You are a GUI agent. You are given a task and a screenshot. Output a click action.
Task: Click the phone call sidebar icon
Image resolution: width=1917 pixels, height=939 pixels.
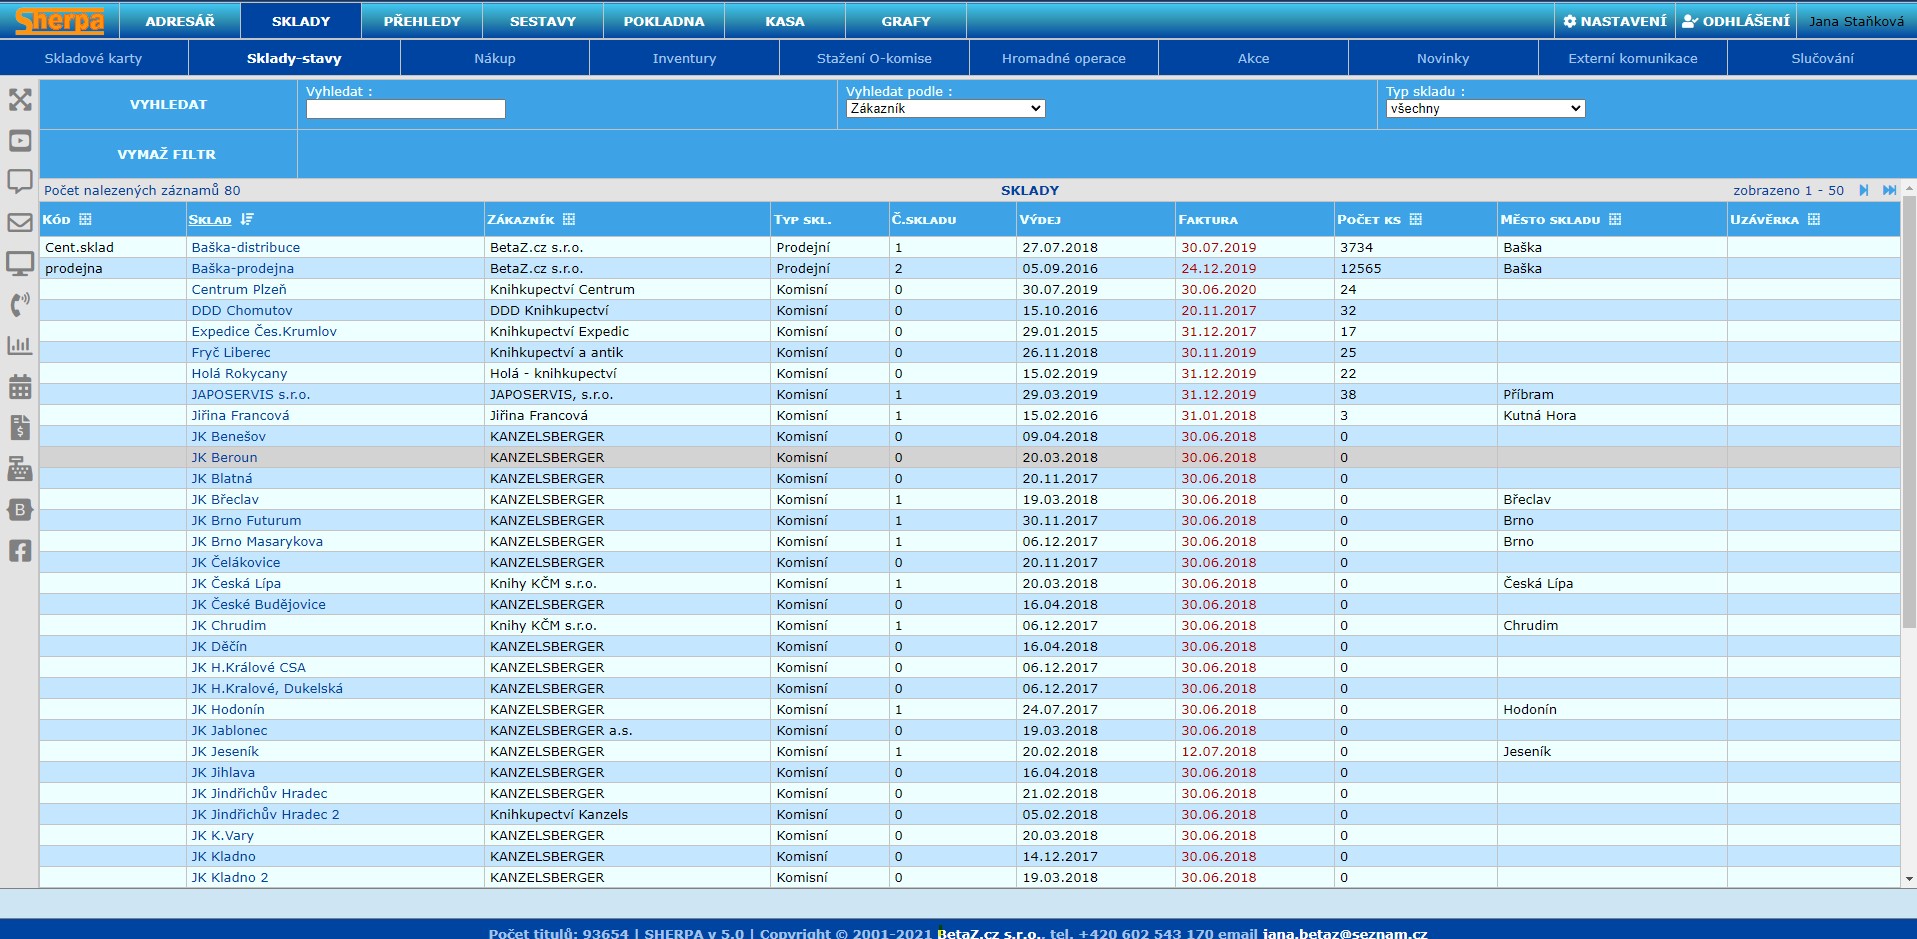pyautogui.click(x=20, y=305)
